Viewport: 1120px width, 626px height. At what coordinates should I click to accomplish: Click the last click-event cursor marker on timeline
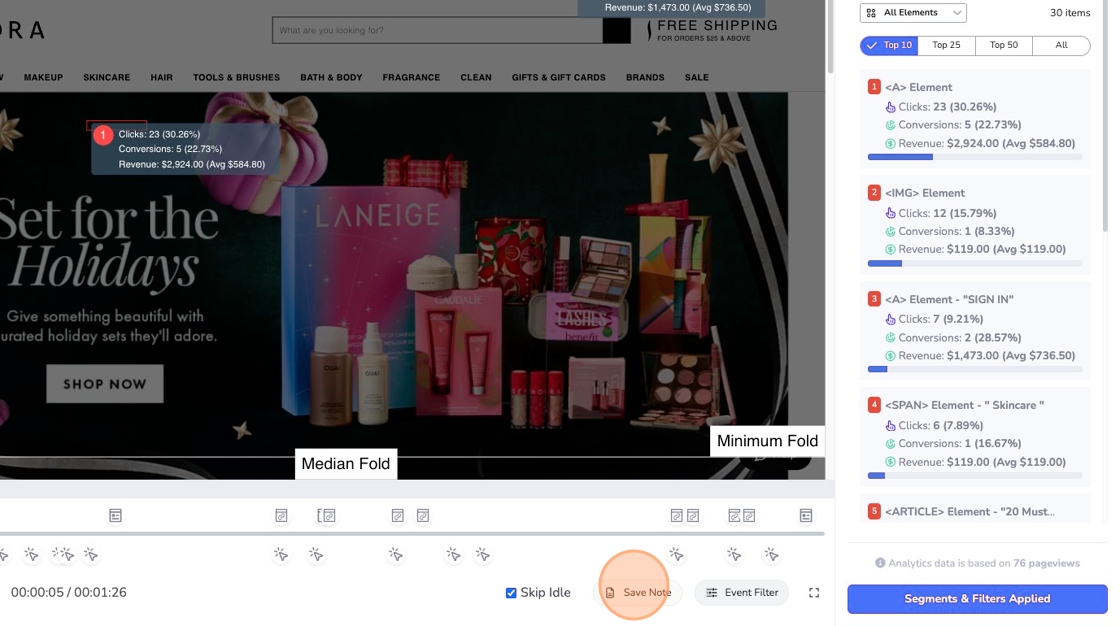771,554
